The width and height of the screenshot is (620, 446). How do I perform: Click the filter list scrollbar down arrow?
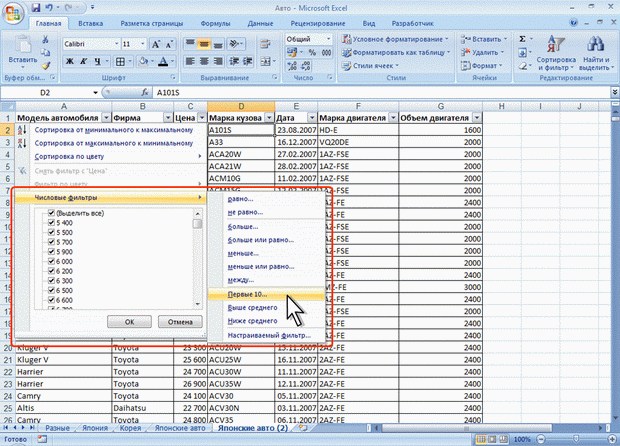click(x=197, y=304)
